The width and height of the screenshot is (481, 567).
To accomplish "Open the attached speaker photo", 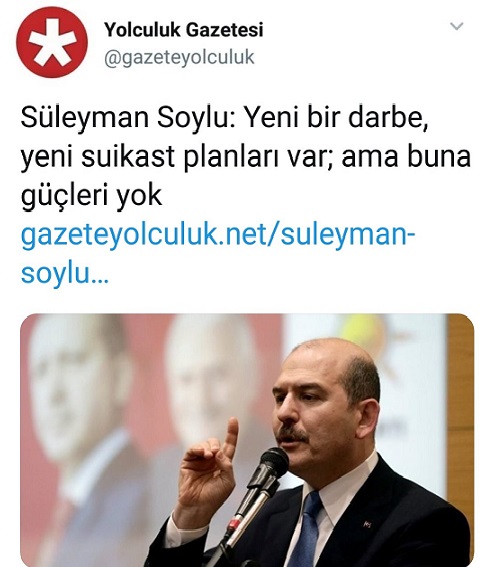I will pyautogui.click(x=247, y=440).
